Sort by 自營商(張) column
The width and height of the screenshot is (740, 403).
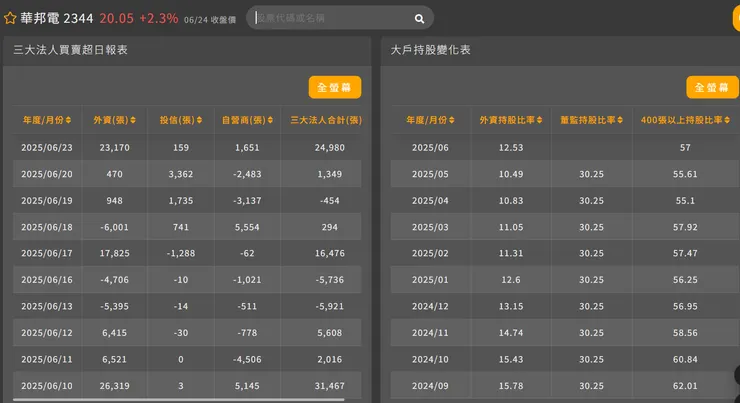tap(247, 120)
